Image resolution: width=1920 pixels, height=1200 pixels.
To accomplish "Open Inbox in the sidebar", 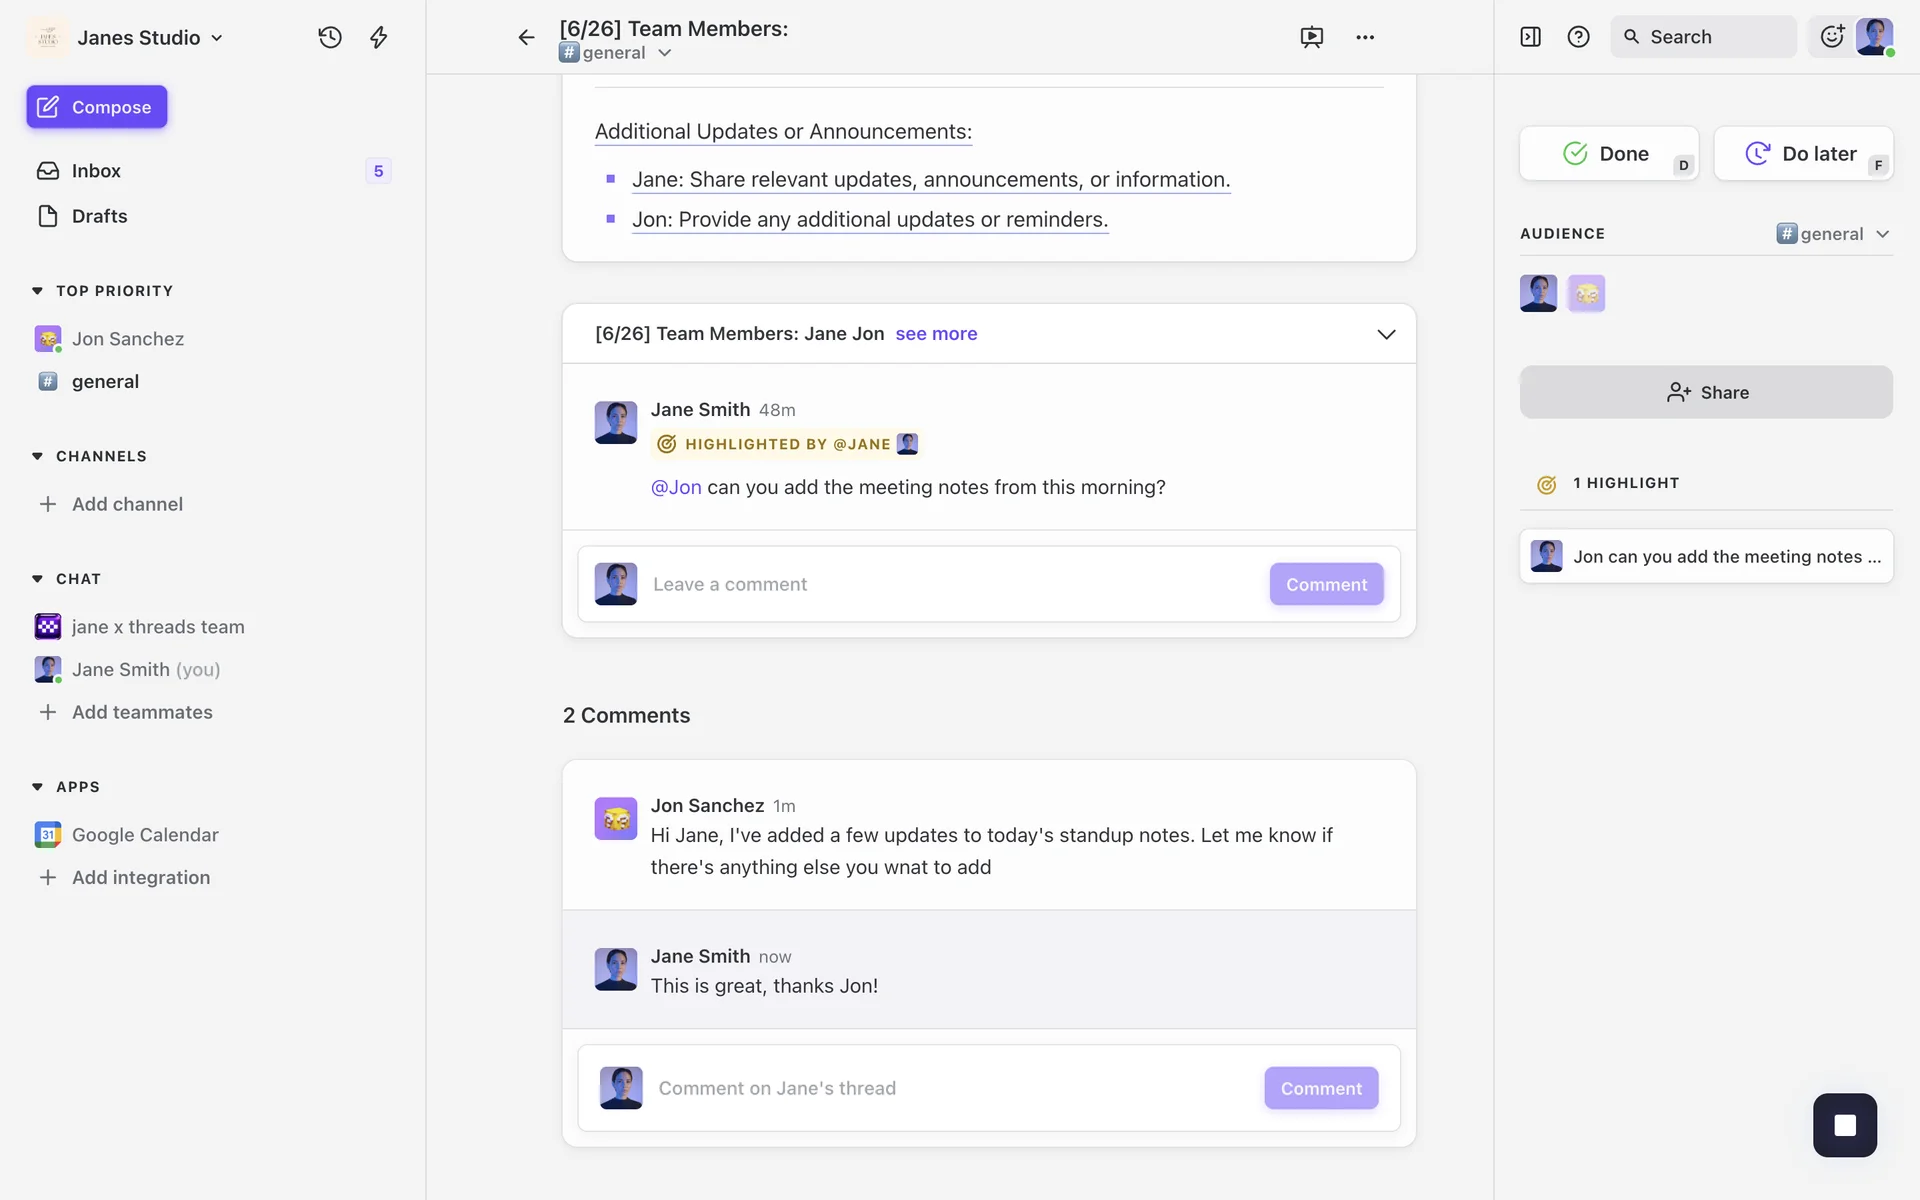I will click(96, 171).
